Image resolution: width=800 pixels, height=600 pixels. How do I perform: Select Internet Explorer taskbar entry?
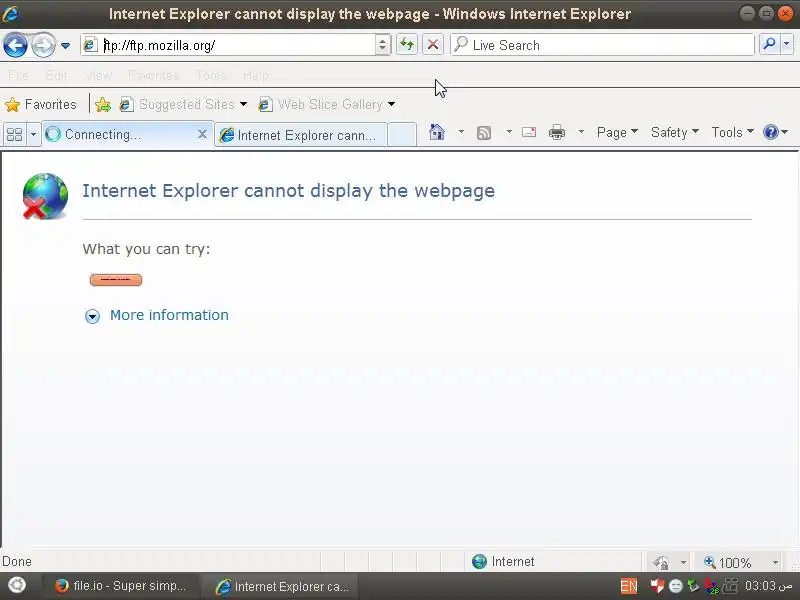282,586
